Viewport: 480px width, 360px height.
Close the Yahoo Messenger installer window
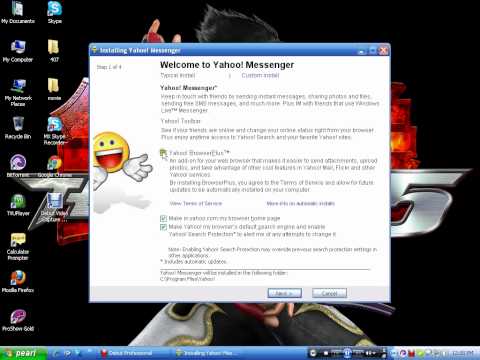(x=383, y=51)
